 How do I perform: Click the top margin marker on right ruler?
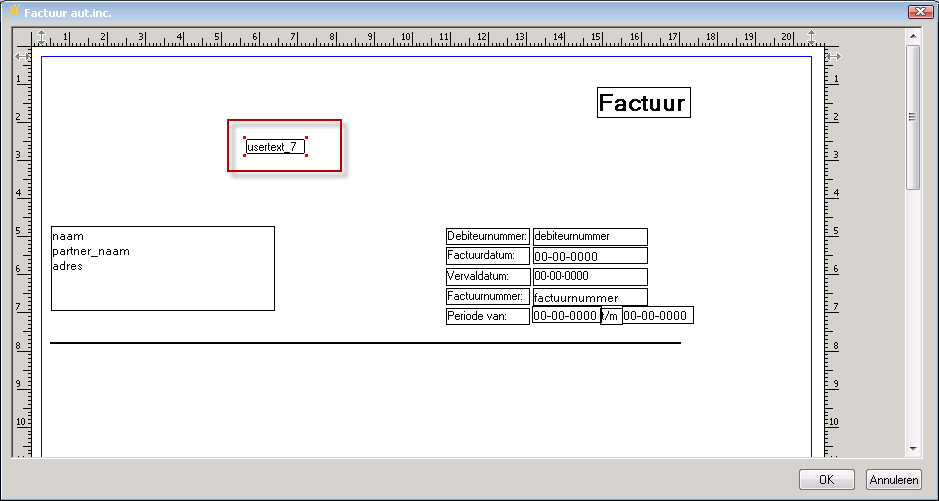[832, 57]
